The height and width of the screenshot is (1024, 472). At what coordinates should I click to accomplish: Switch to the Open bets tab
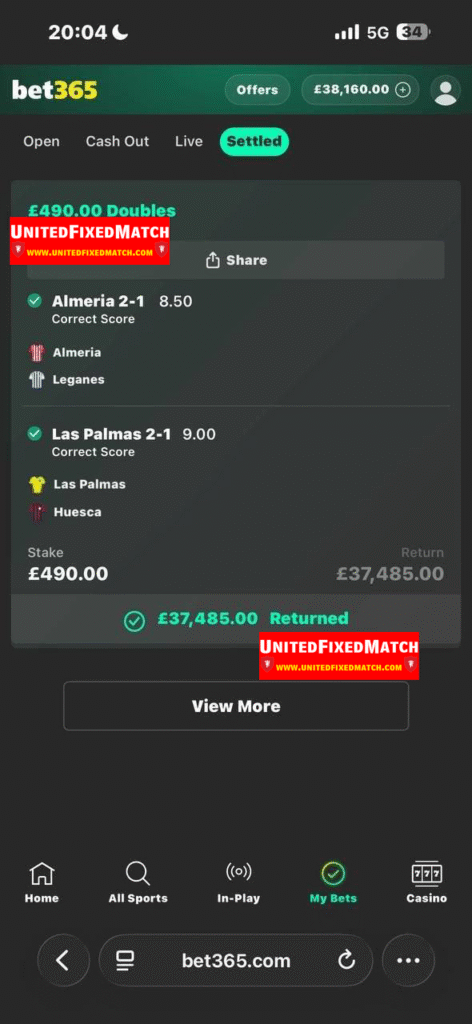tap(41, 142)
